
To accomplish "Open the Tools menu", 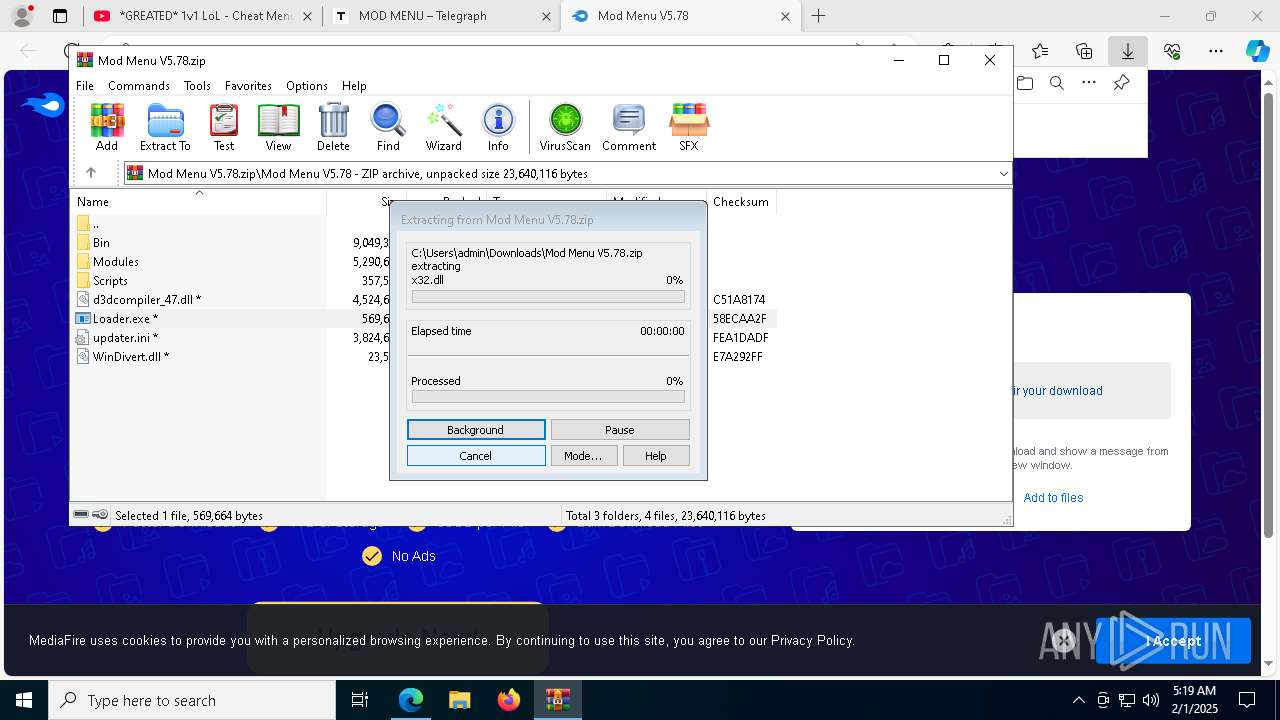I will pyautogui.click(x=197, y=86).
